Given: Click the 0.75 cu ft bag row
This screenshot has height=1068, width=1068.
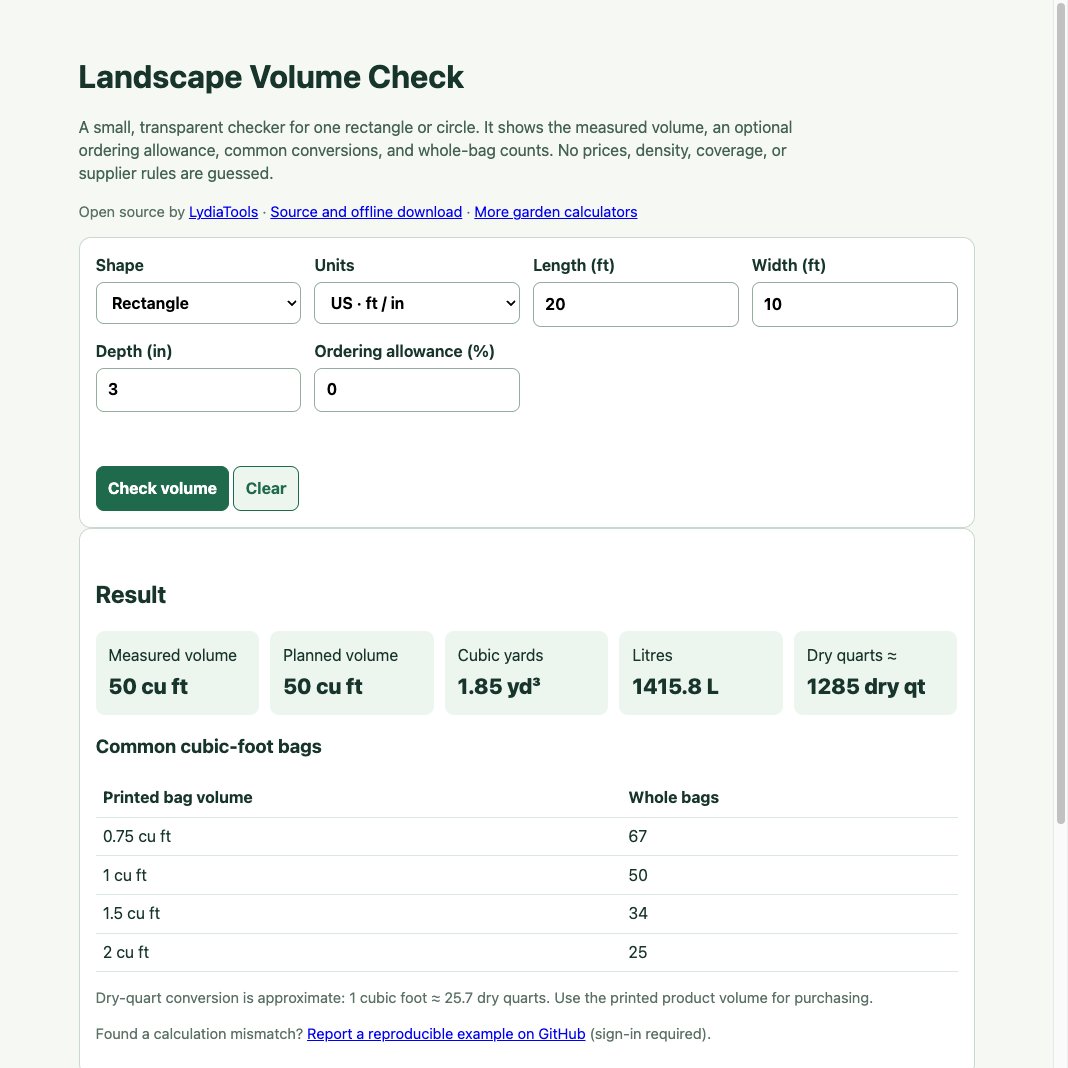Looking at the screenshot, I should [527, 836].
